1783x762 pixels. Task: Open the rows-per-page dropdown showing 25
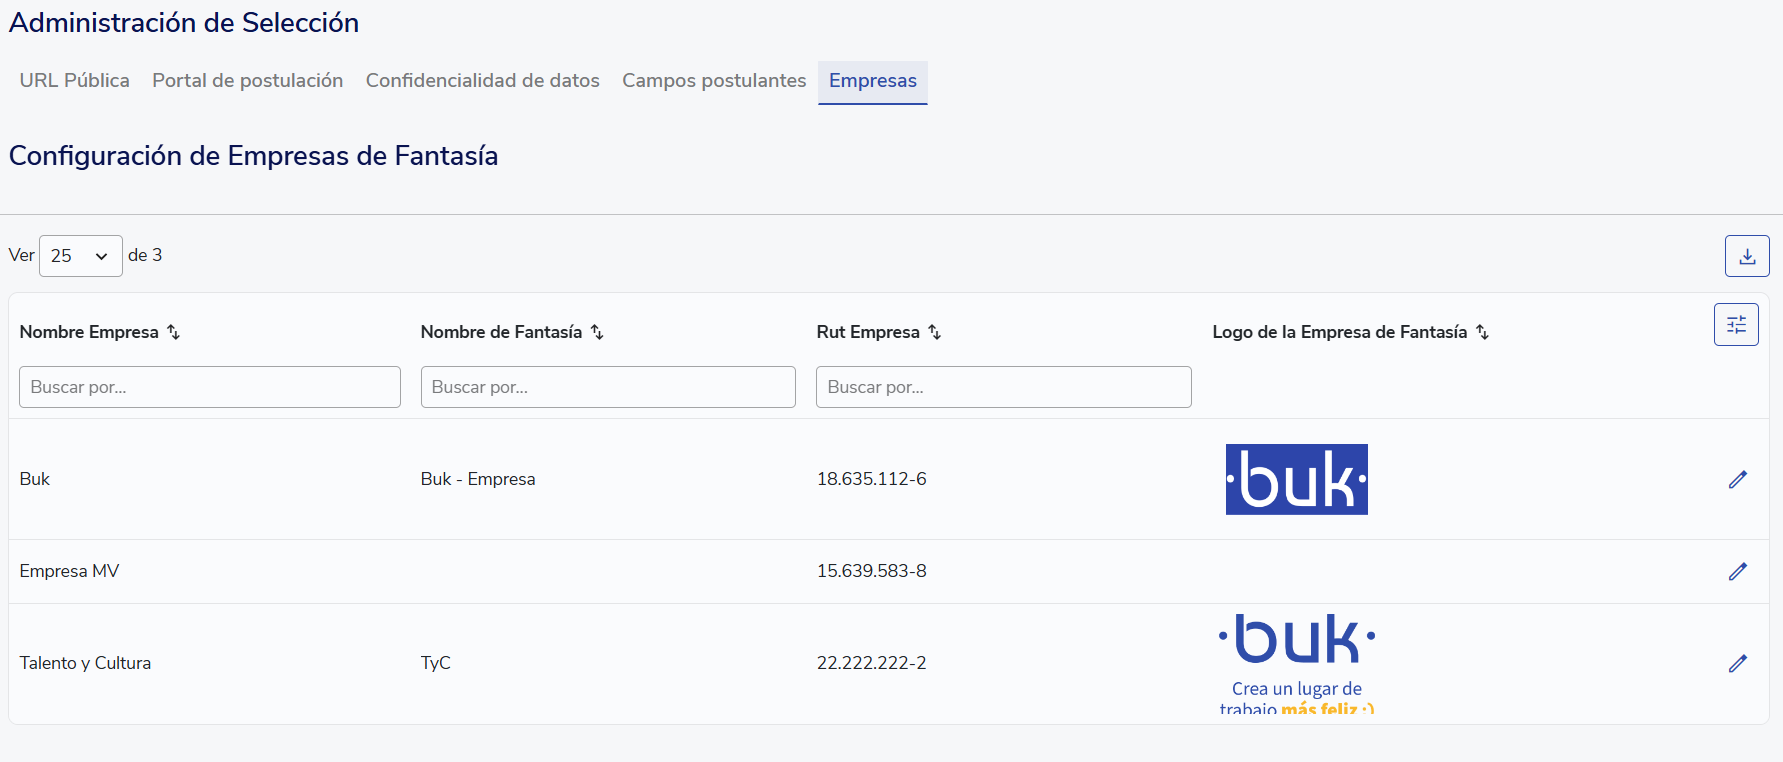coord(80,256)
